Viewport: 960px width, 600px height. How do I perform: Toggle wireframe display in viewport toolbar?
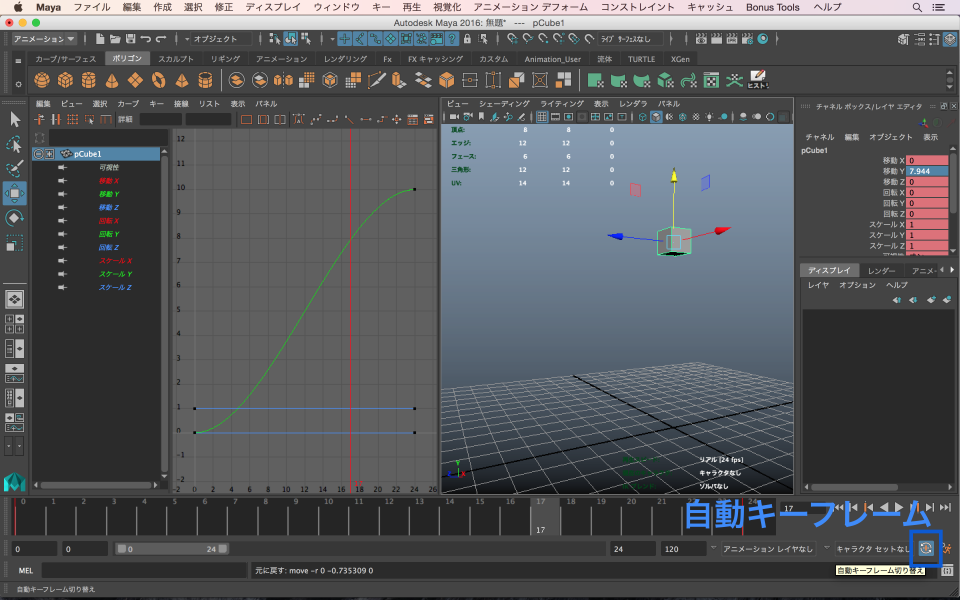point(642,117)
